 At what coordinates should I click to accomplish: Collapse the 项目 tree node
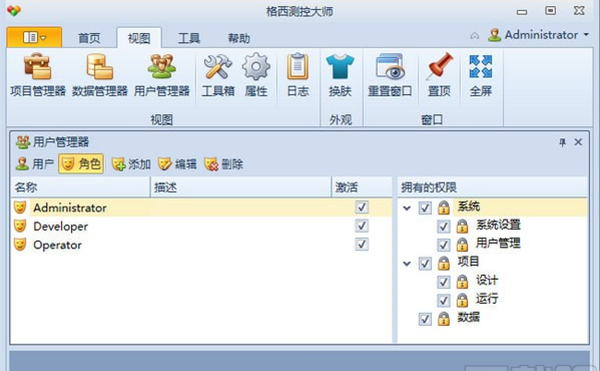click(407, 264)
